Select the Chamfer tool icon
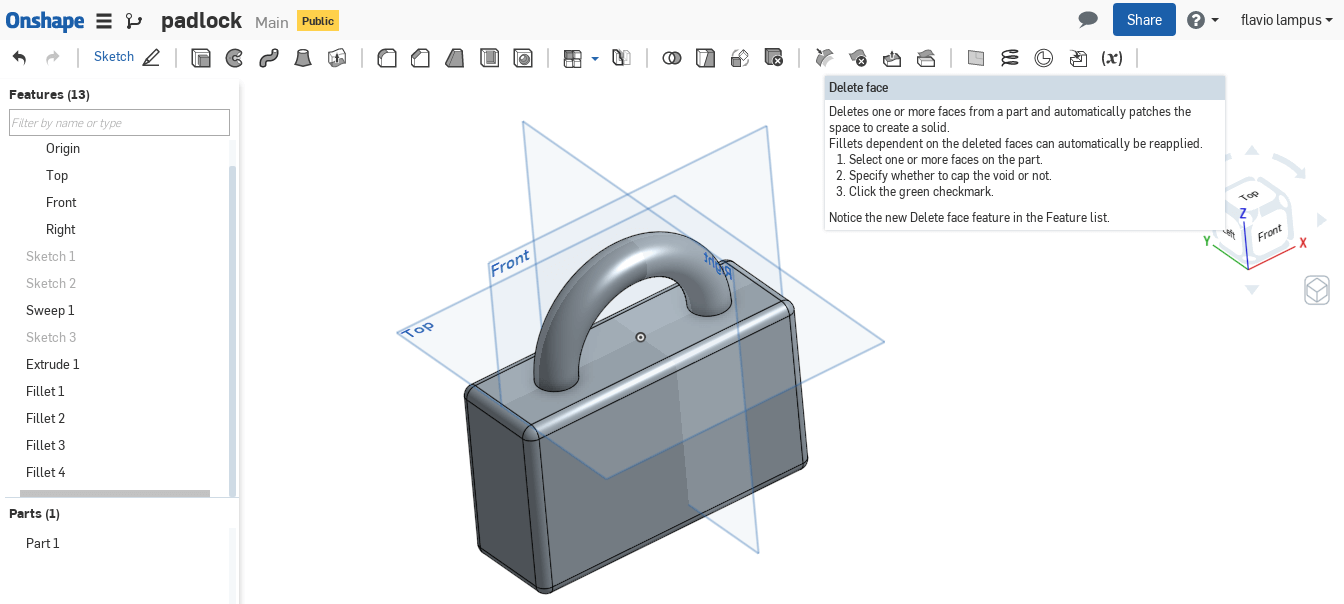Viewport: 1344px width, 604px height. pyautogui.click(x=421, y=58)
